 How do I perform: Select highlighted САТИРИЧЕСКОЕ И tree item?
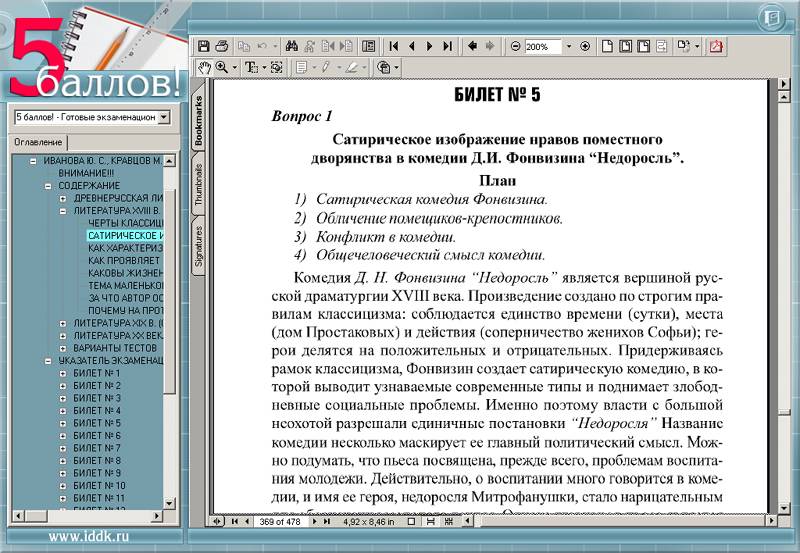[x=126, y=236]
